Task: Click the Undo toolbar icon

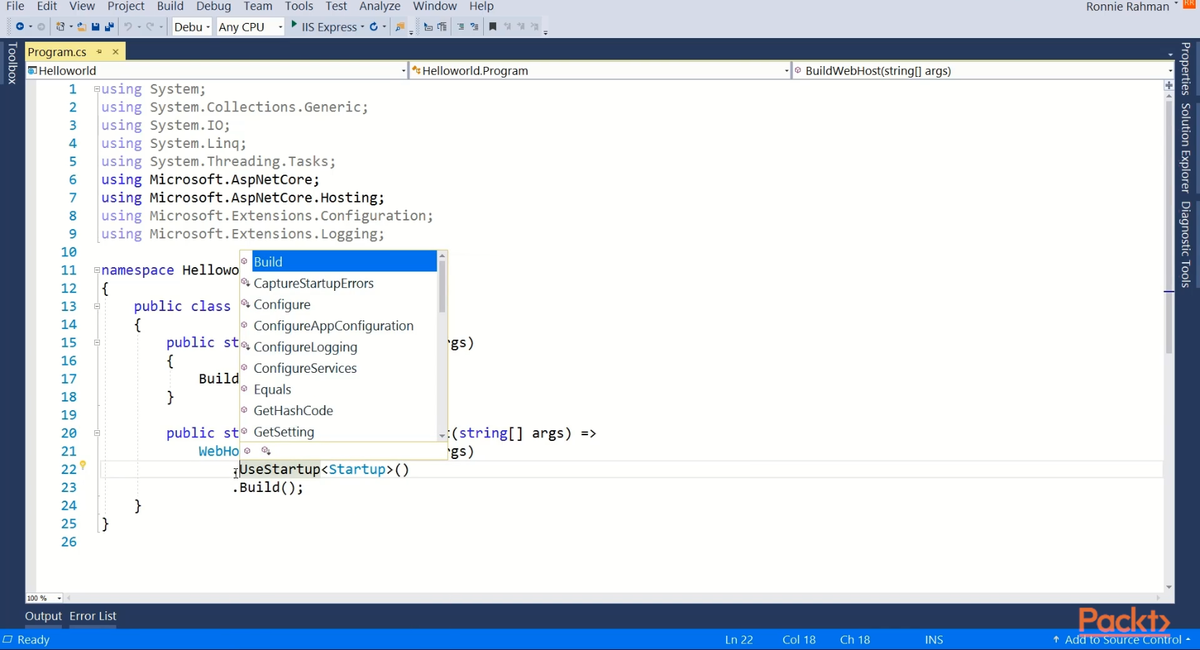Action: 128,27
